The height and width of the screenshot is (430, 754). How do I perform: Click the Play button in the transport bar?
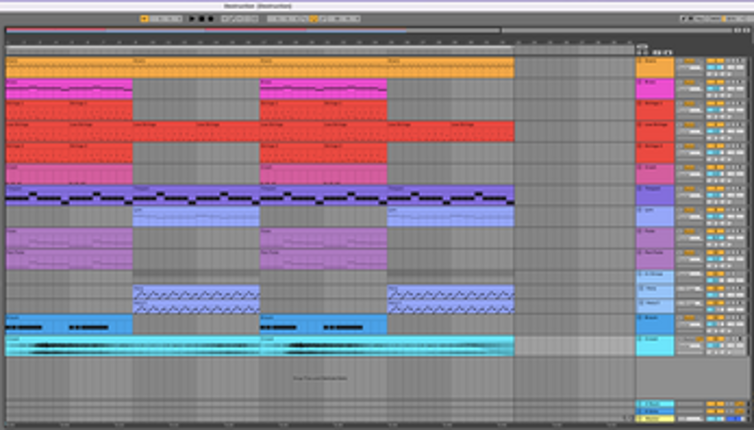(192, 18)
